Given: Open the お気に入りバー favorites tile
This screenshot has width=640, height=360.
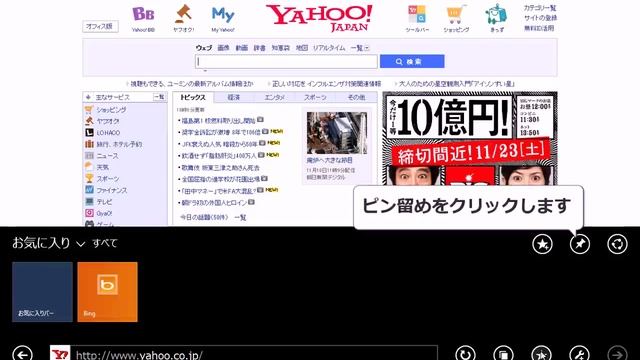Looking at the screenshot, I should (42, 292).
